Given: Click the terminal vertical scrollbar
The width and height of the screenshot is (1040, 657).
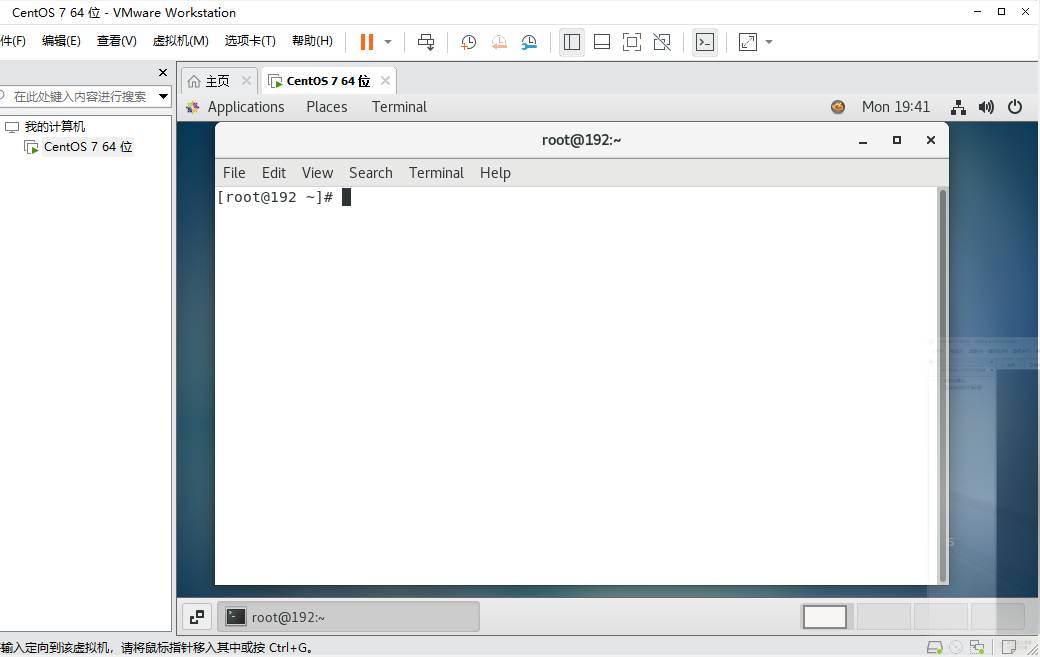Looking at the screenshot, I should (x=942, y=385).
